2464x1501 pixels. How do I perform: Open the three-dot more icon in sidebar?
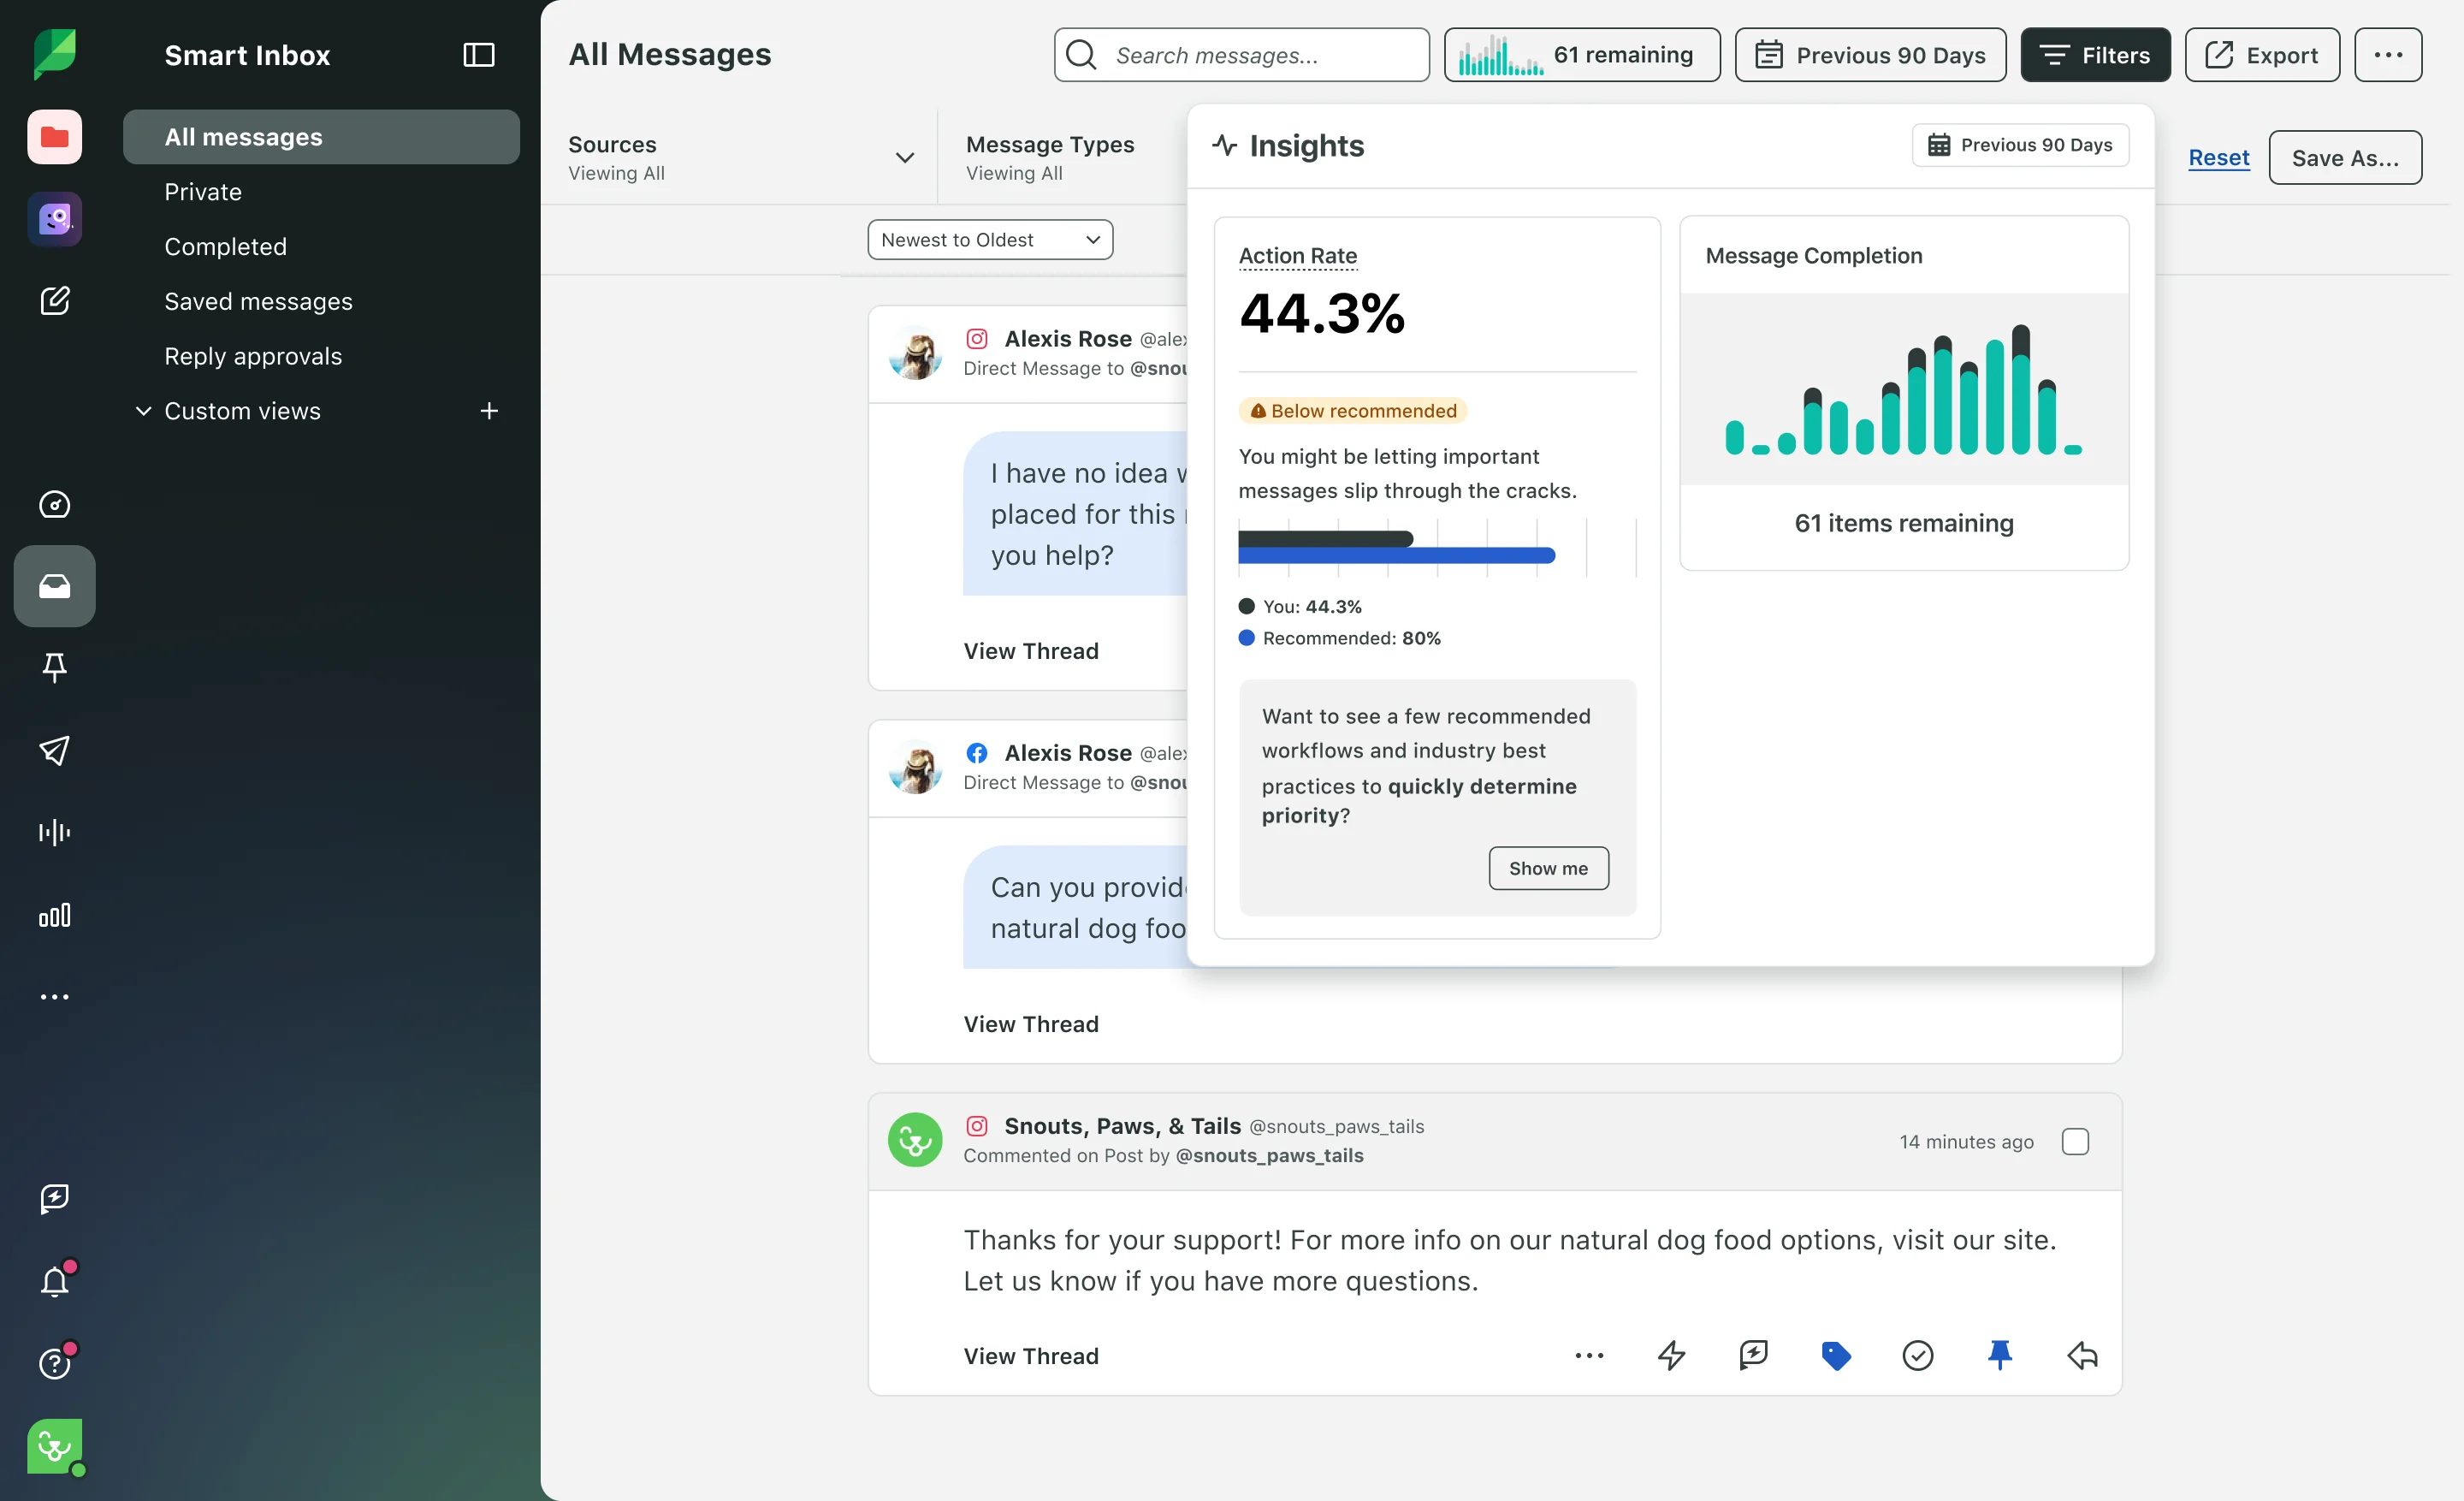pyautogui.click(x=54, y=997)
